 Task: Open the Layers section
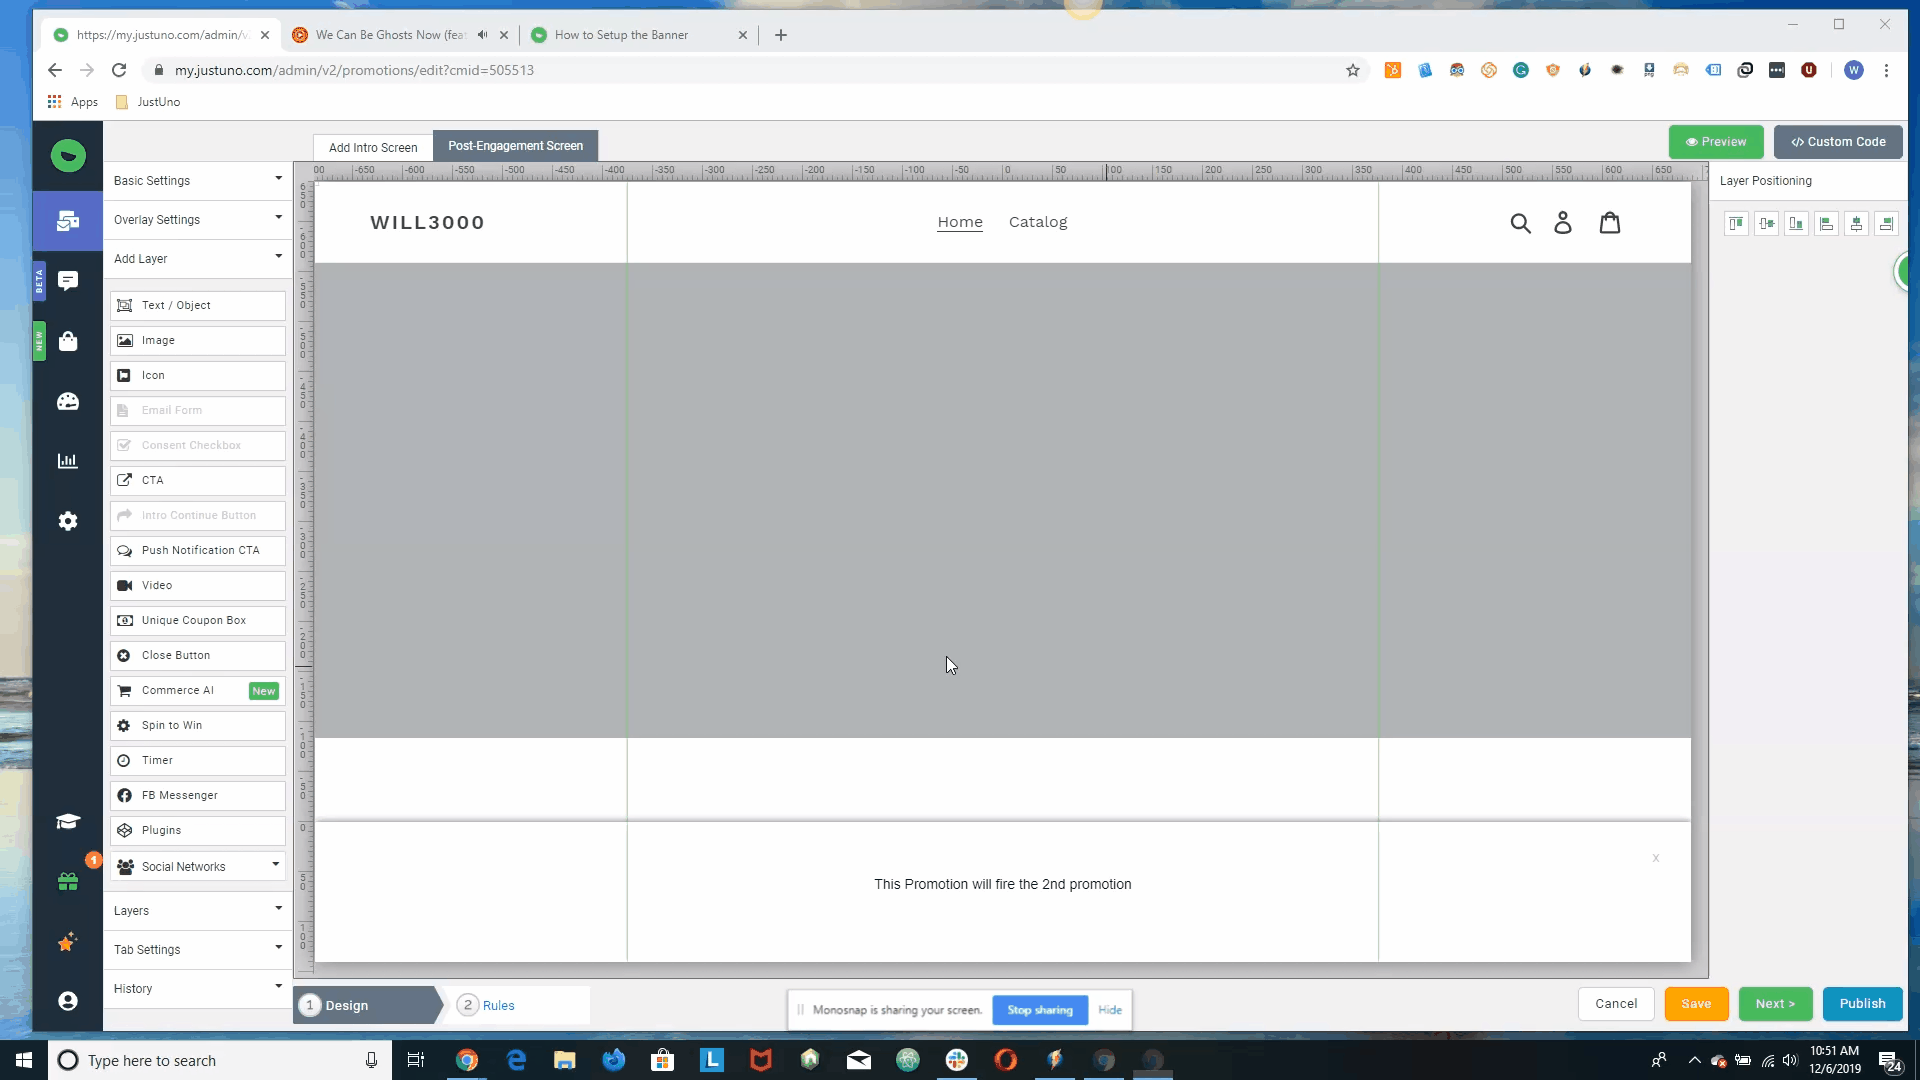(197, 910)
